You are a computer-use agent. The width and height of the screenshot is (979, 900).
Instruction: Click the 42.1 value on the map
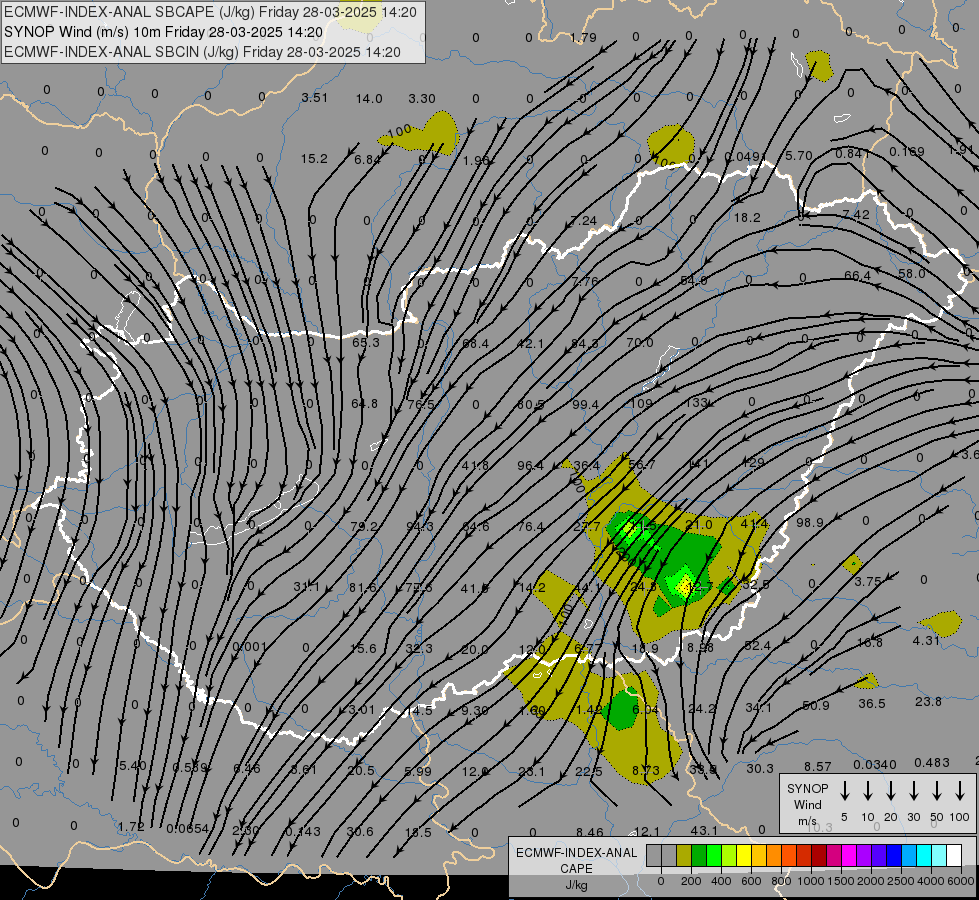[531, 344]
